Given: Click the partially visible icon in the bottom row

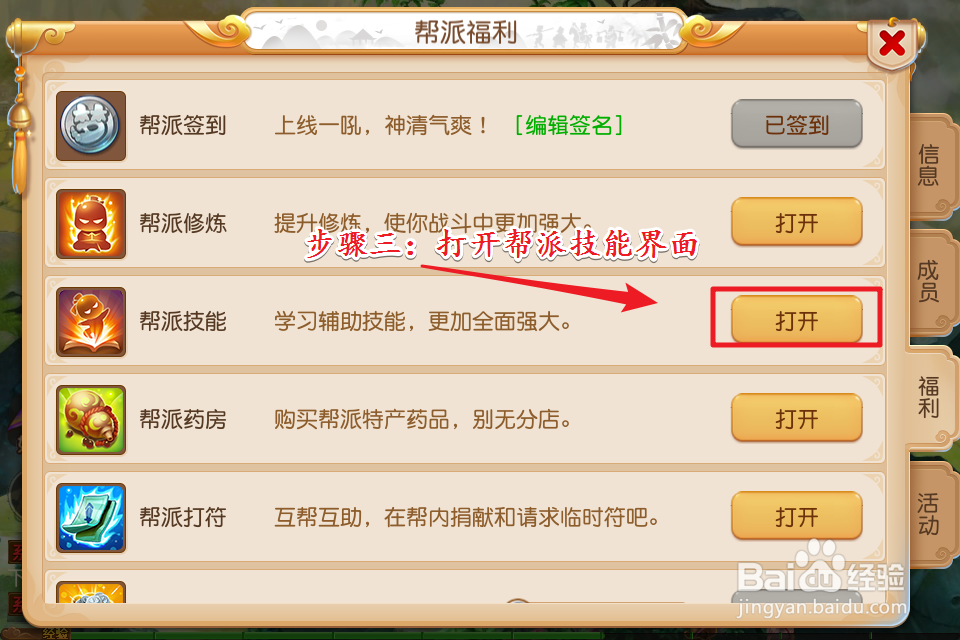Looking at the screenshot, I should 91,592.
